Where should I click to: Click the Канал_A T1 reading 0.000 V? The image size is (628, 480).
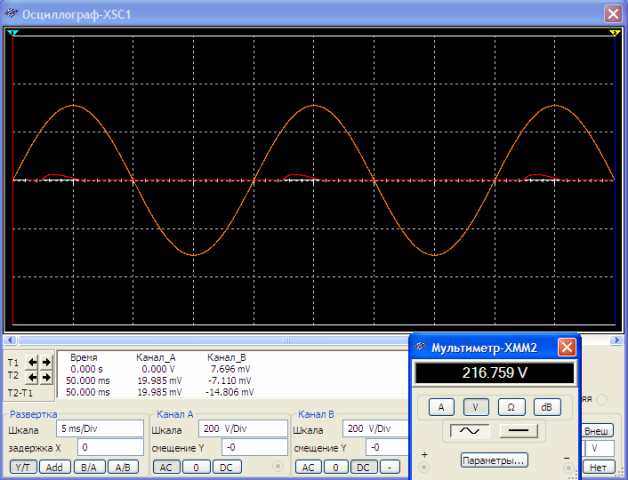click(x=158, y=369)
